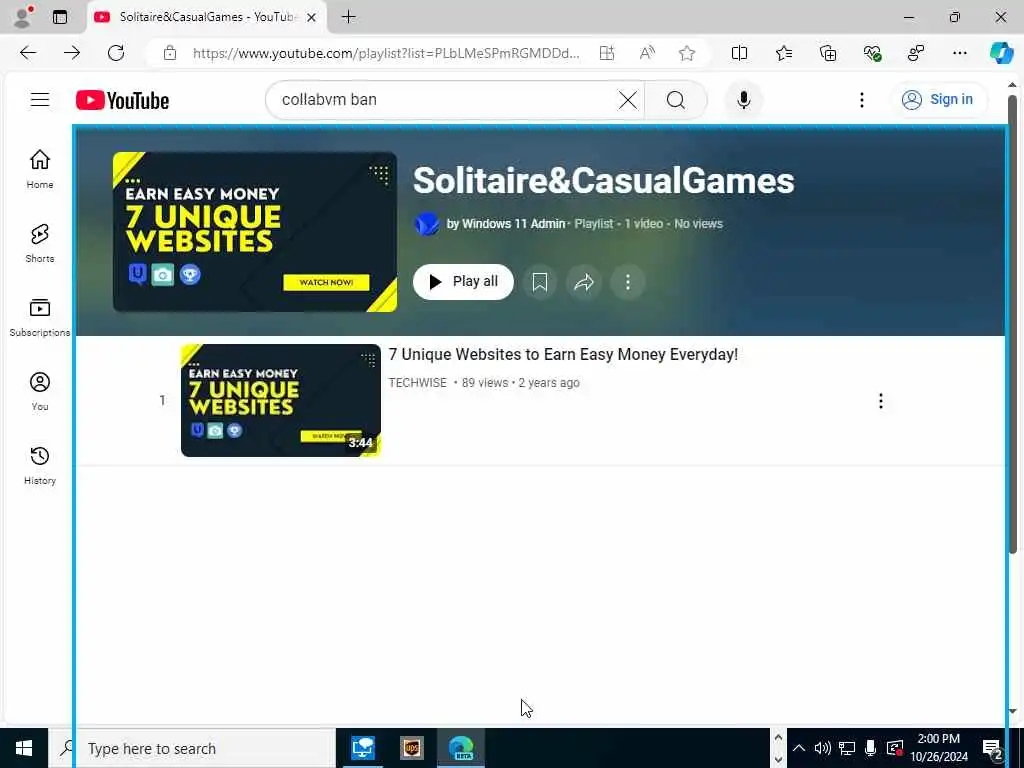This screenshot has height=768, width=1024.
Task: Click the playlist cover thumbnail in the header
Action: 255,232
